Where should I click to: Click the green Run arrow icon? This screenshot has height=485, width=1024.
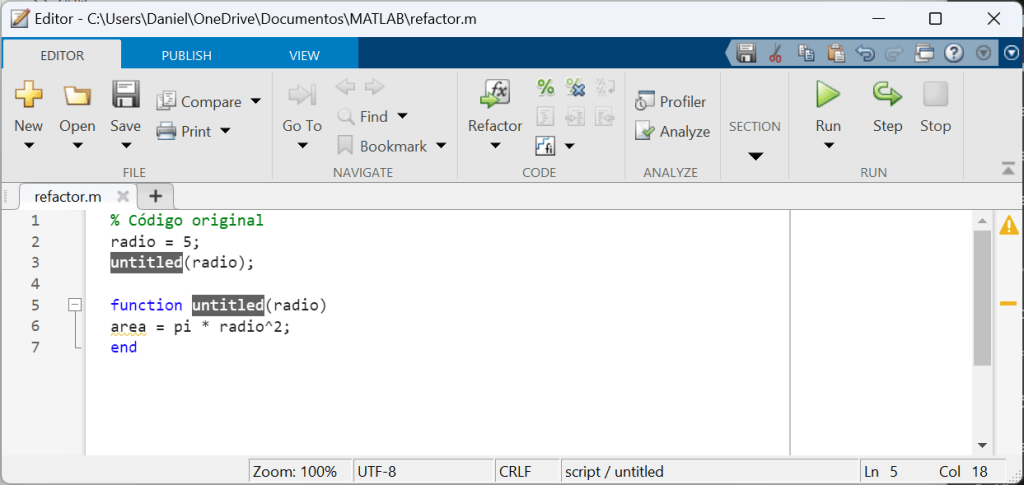pyautogui.click(x=827, y=95)
